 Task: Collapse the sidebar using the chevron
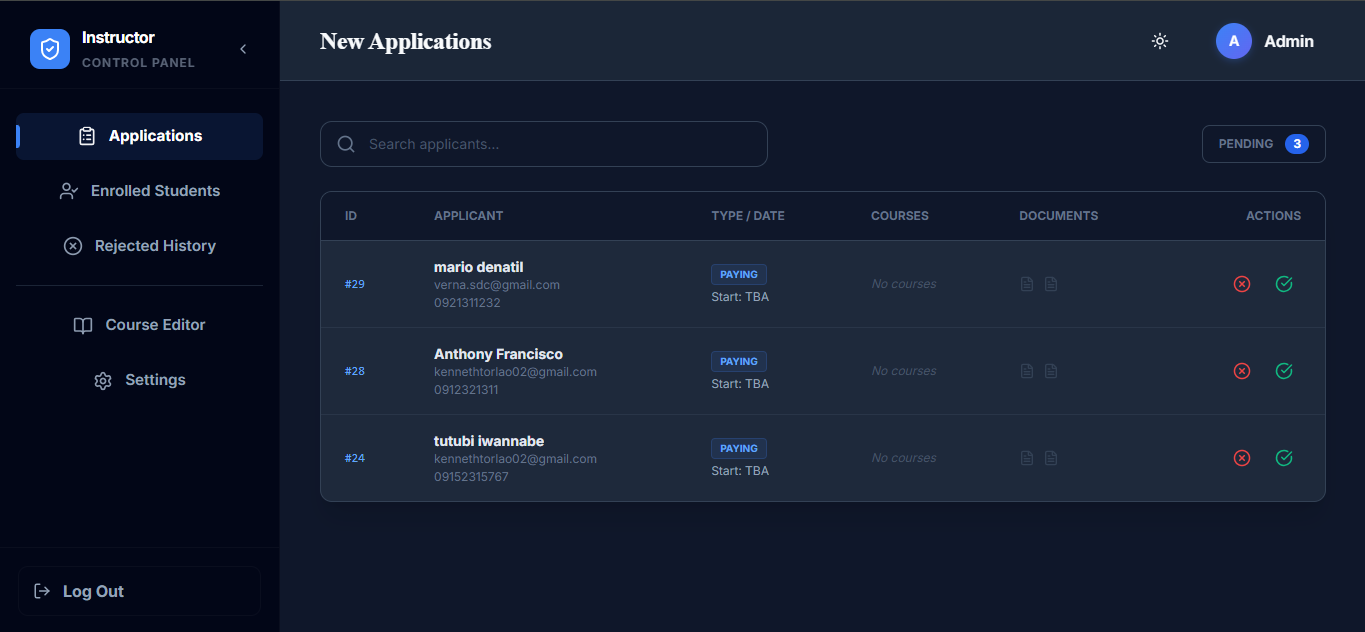click(x=243, y=49)
